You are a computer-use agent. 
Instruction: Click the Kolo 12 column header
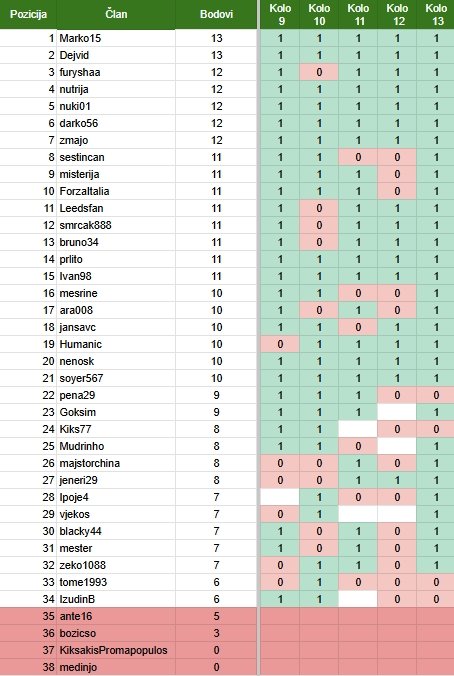tap(397, 14)
